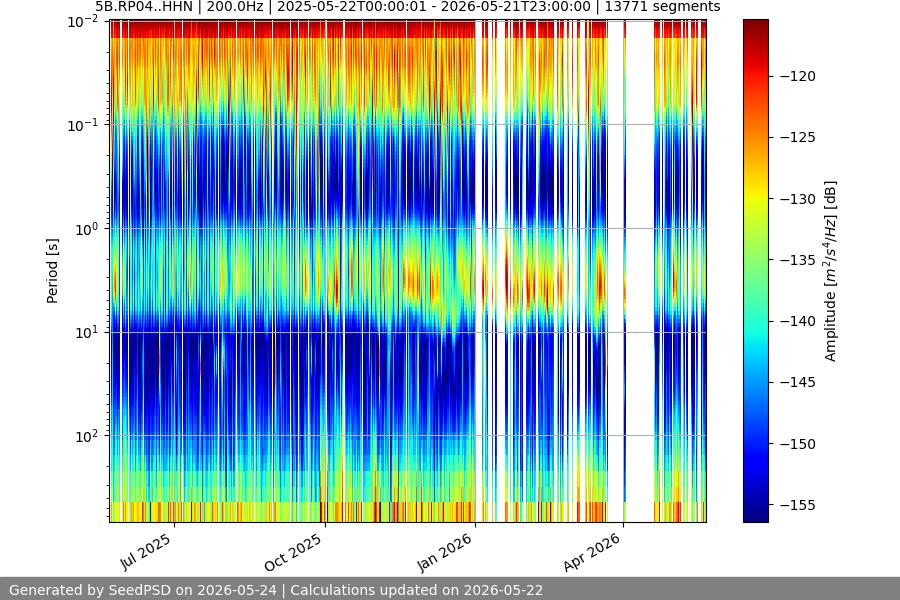
Task: Click the −145 colorbar tick label
Action: [x=798, y=382]
